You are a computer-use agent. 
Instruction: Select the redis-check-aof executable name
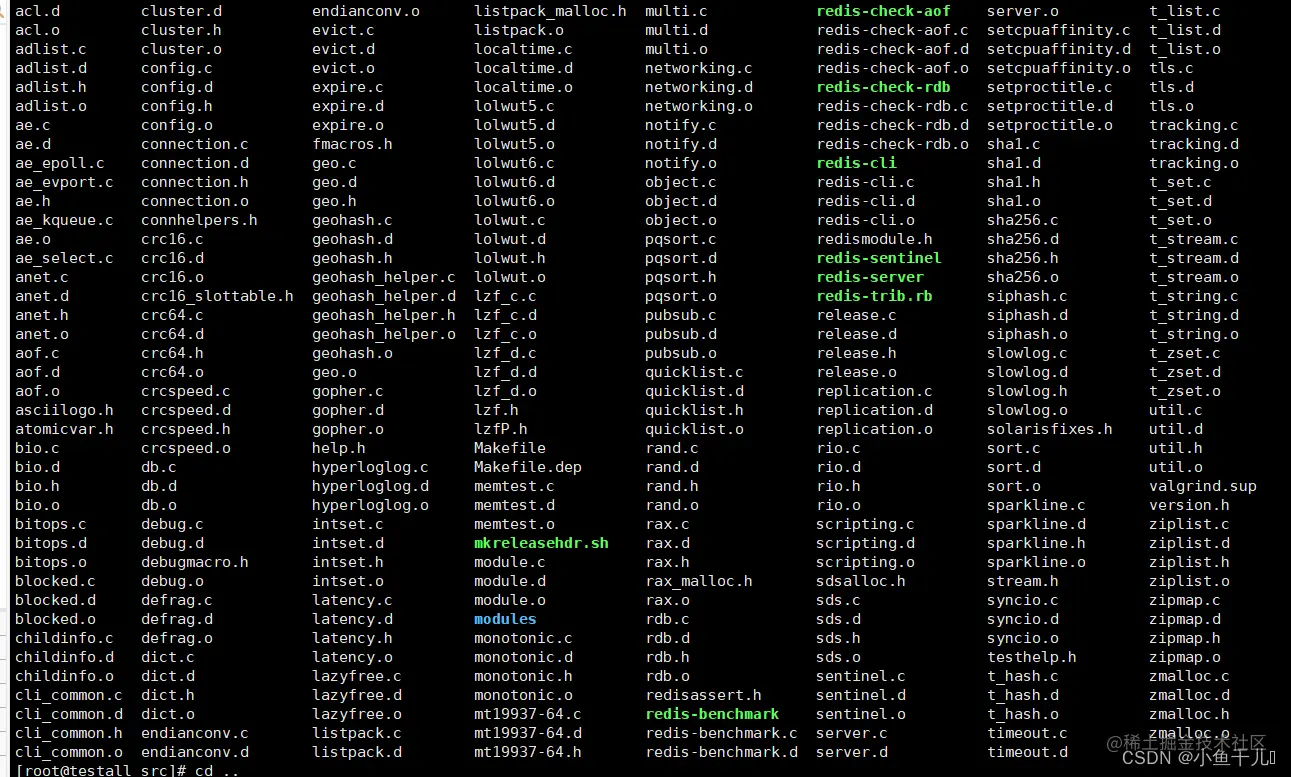(x=883, y=11)
